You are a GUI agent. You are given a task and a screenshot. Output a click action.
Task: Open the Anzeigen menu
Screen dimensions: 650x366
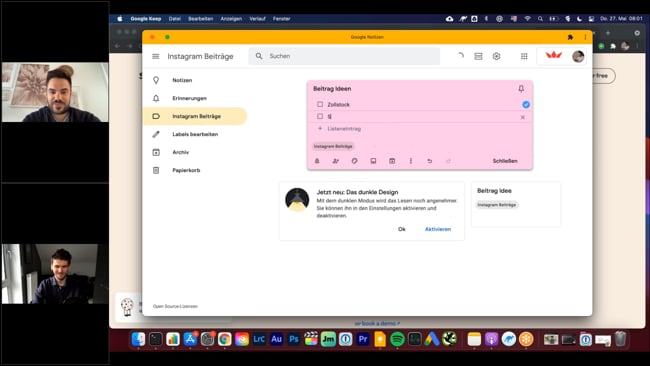(231, 19)
